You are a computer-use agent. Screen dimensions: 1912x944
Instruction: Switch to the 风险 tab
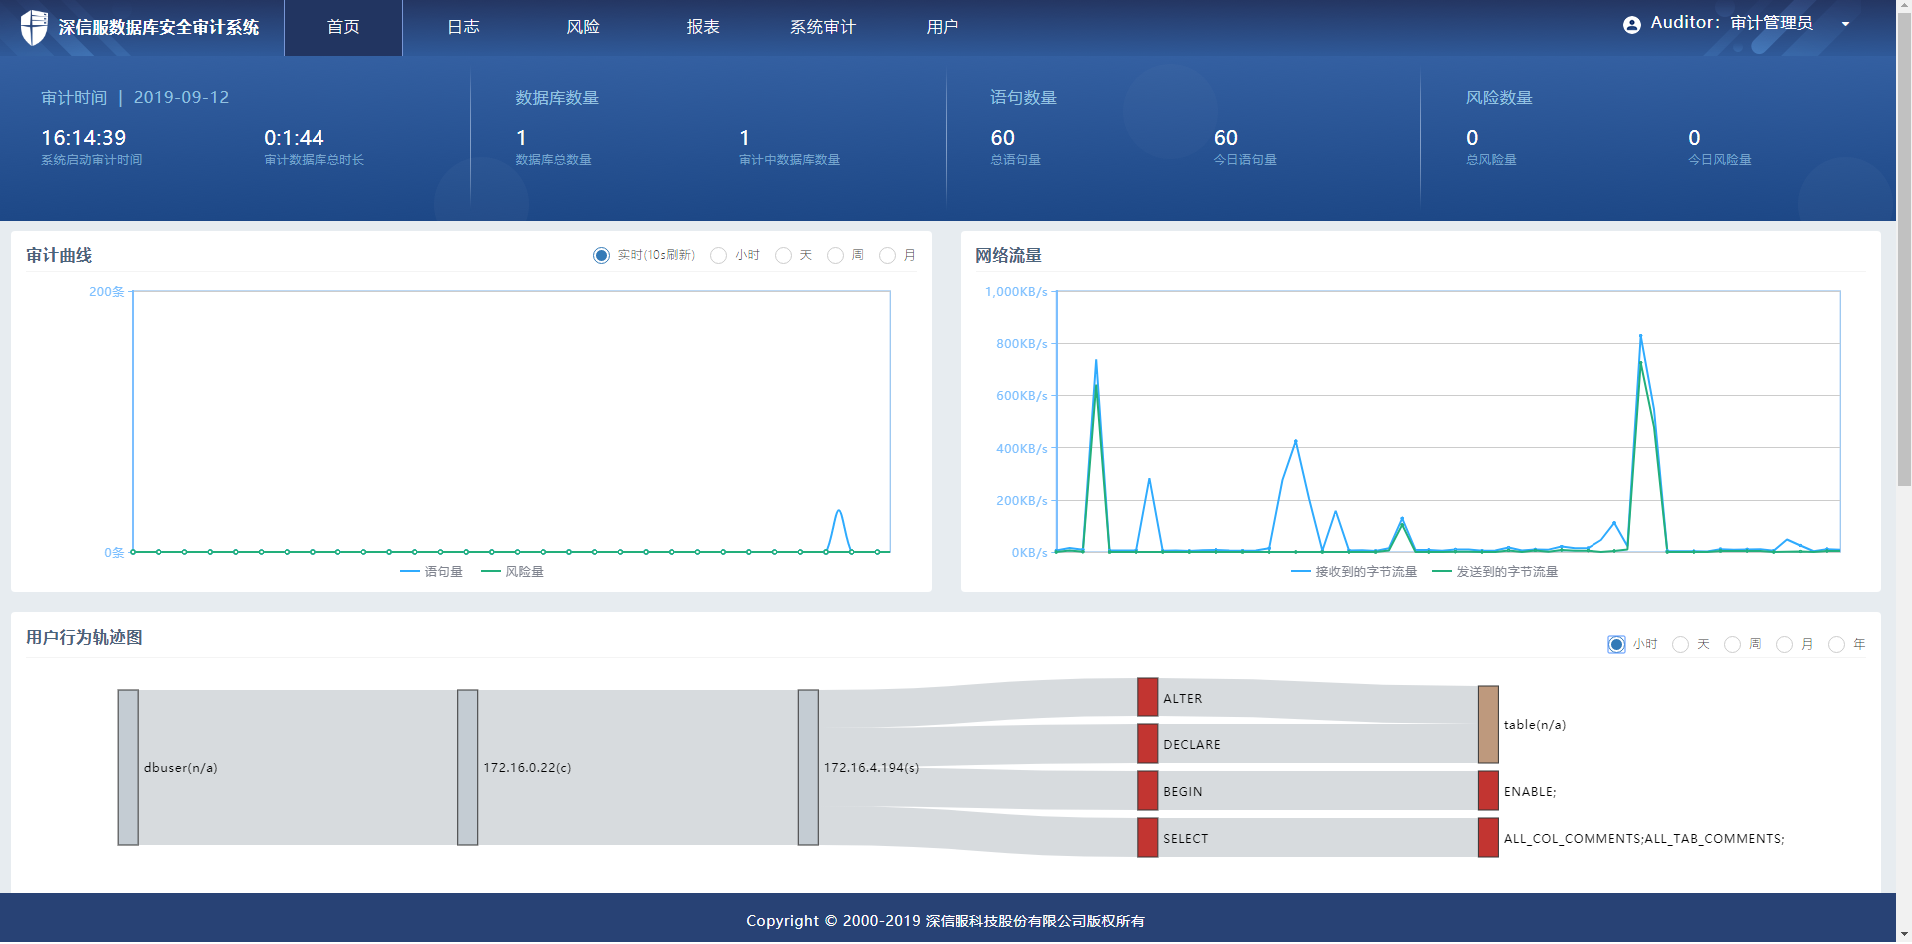[583, 27]
